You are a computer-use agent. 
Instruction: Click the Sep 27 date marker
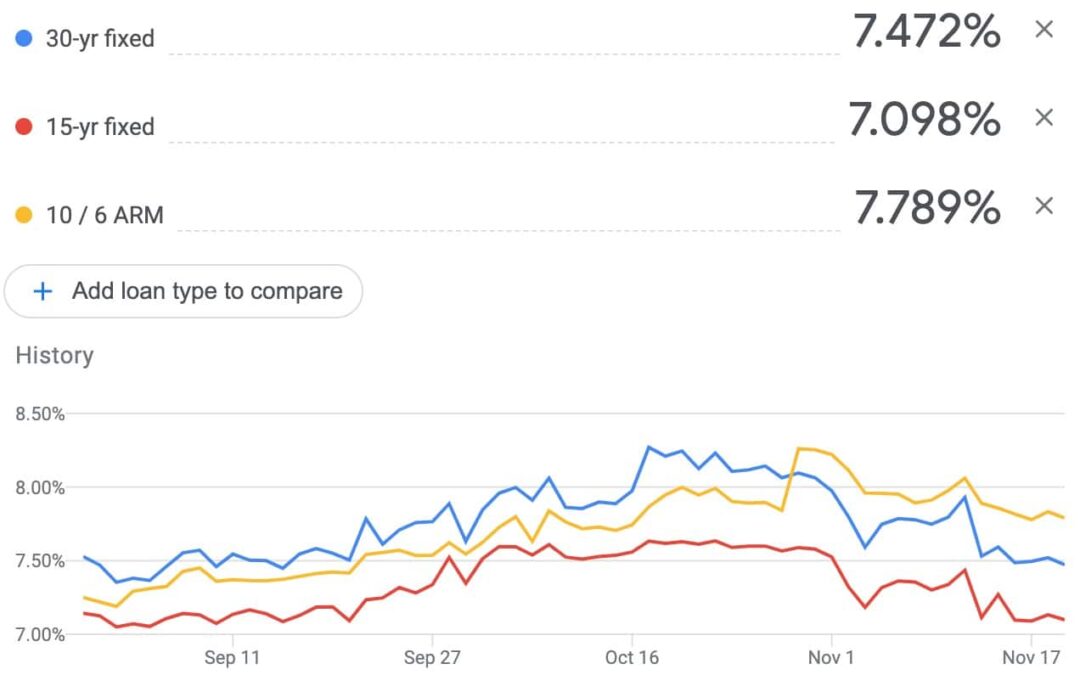coord(432,657)
